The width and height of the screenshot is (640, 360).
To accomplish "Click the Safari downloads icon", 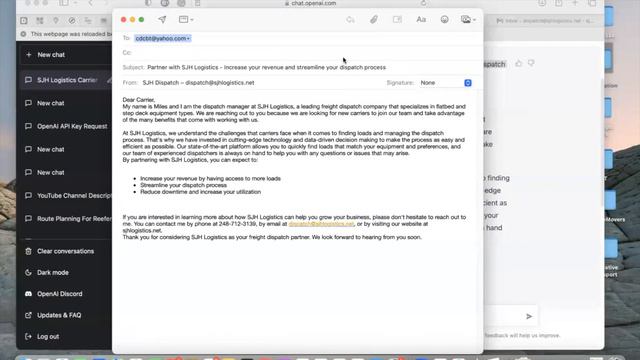I will 542,3.
